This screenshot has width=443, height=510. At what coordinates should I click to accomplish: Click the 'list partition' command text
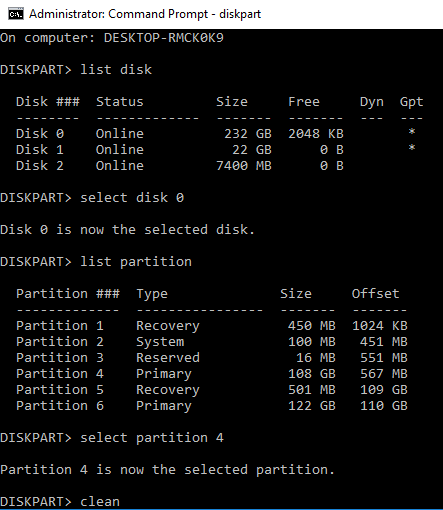coord(136,262)
